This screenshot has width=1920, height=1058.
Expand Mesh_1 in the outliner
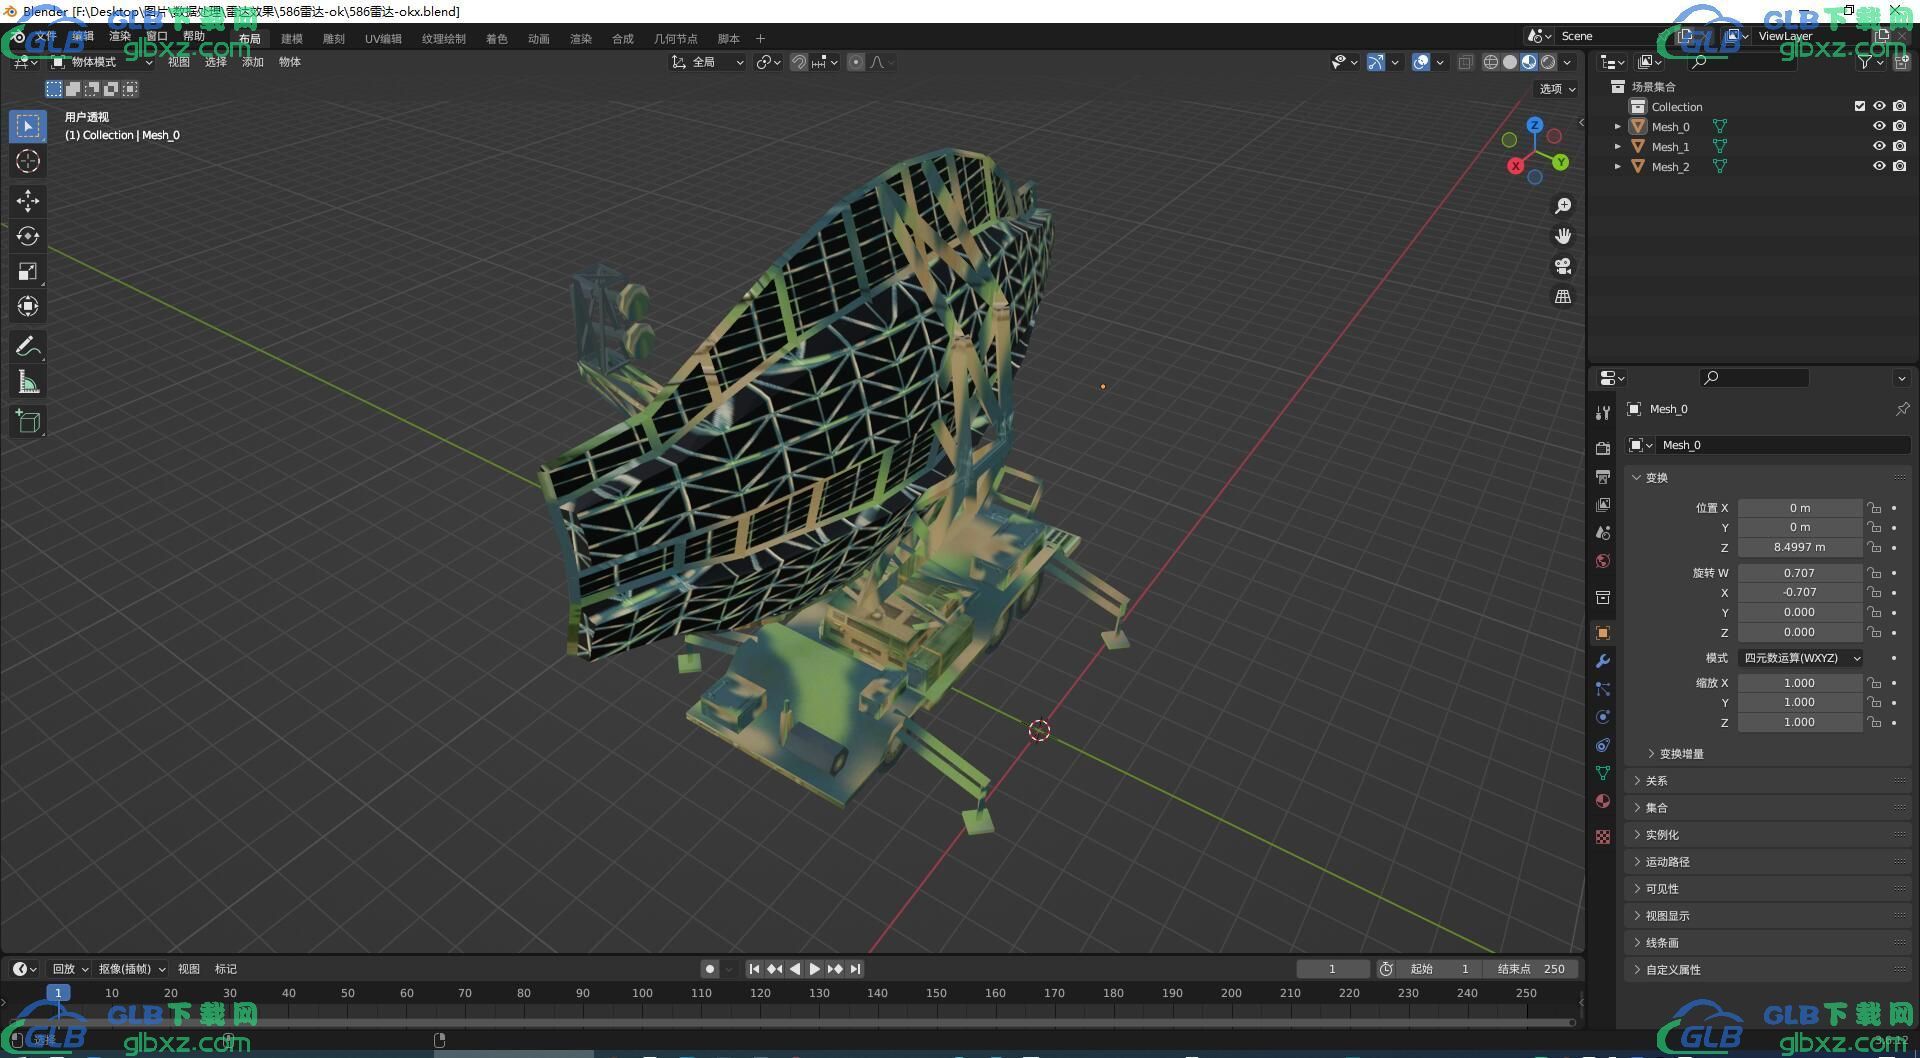click(1617, 147)
